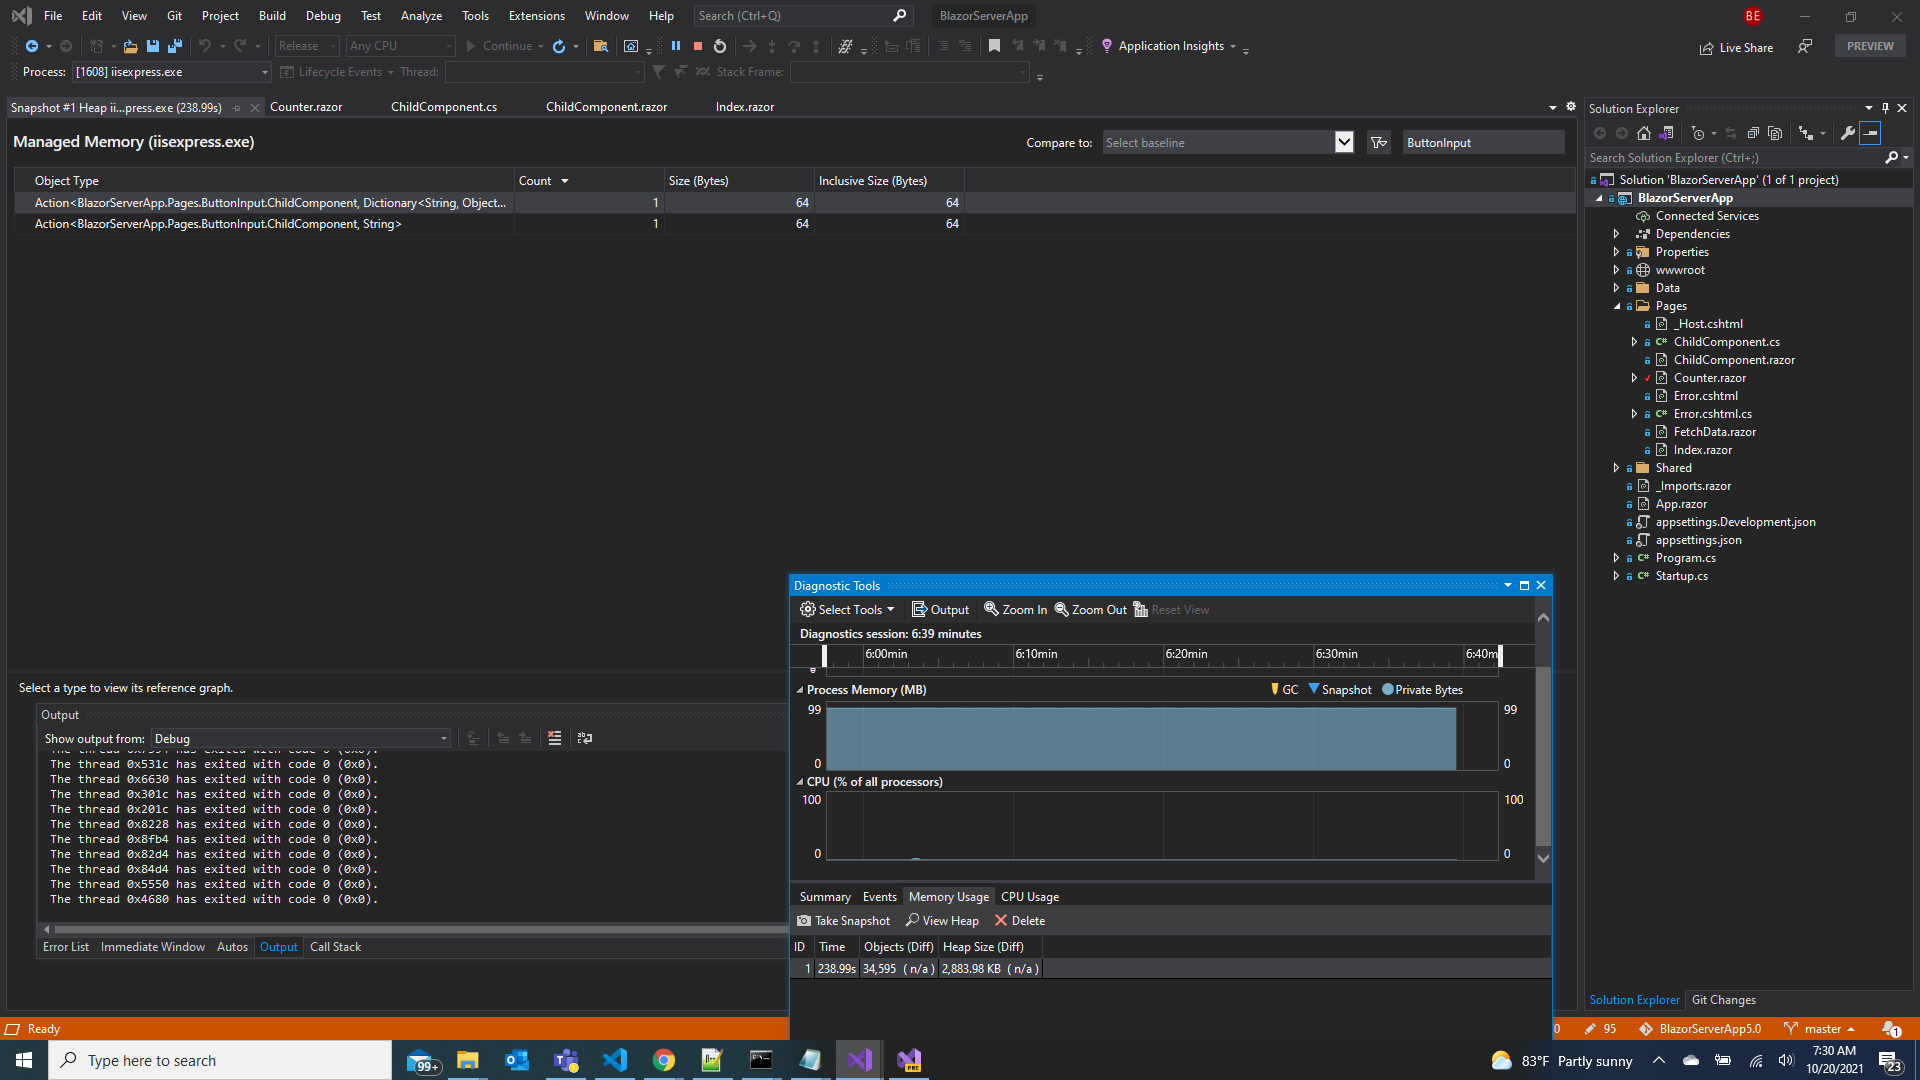Open the Select baseline dropdown
Image resolution: width=1920 pixels, height=1080 pixels.
(1227, 142)
